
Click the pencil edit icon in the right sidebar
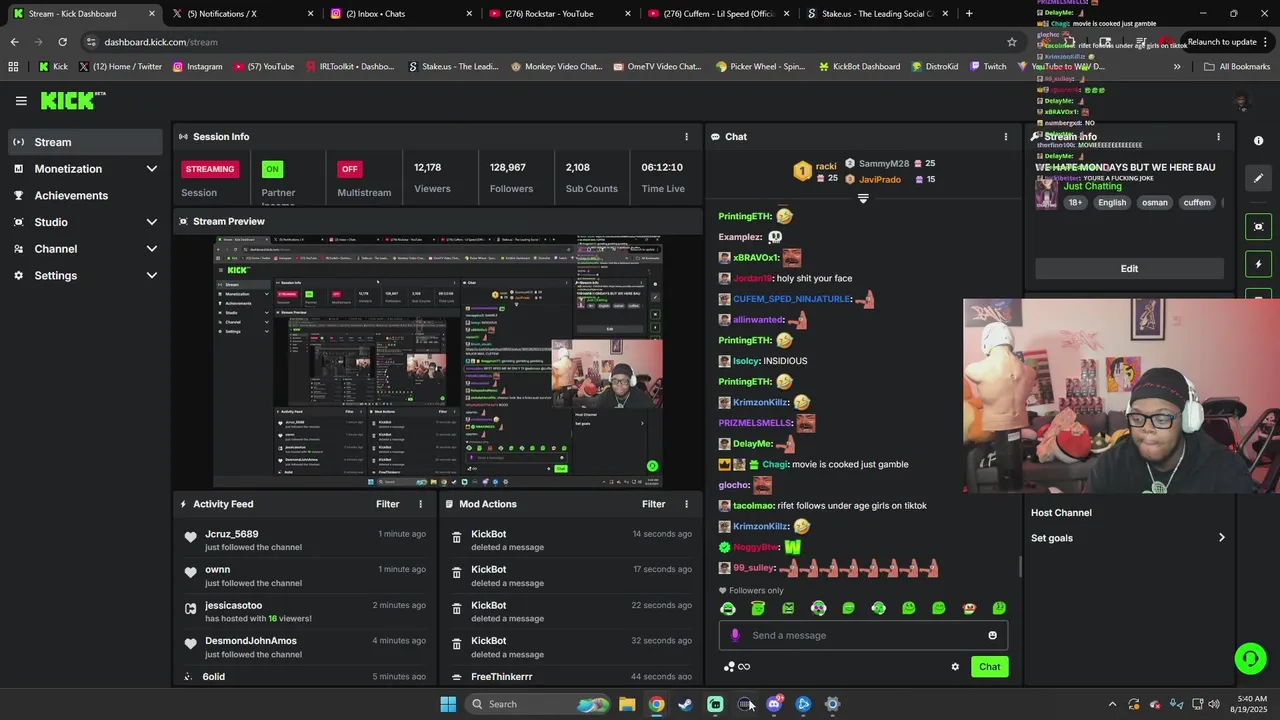[1259, 178]
